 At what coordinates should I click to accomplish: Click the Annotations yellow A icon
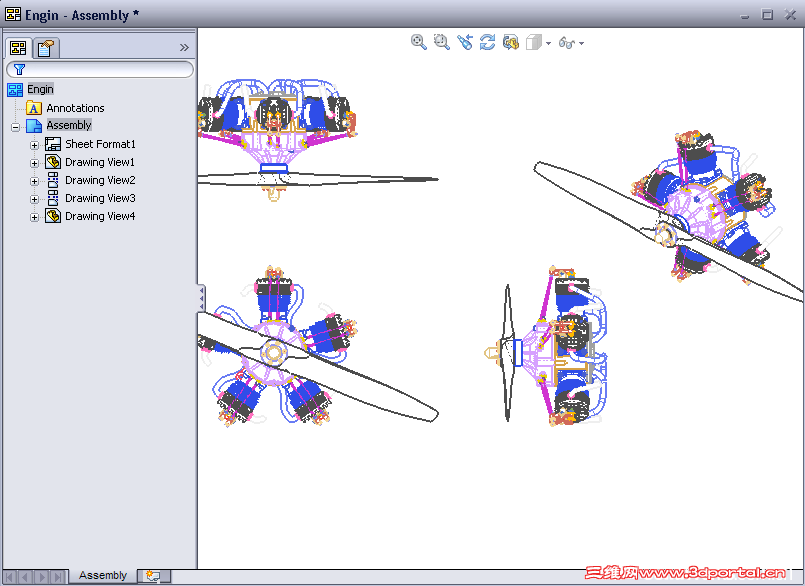pos(34,108)
